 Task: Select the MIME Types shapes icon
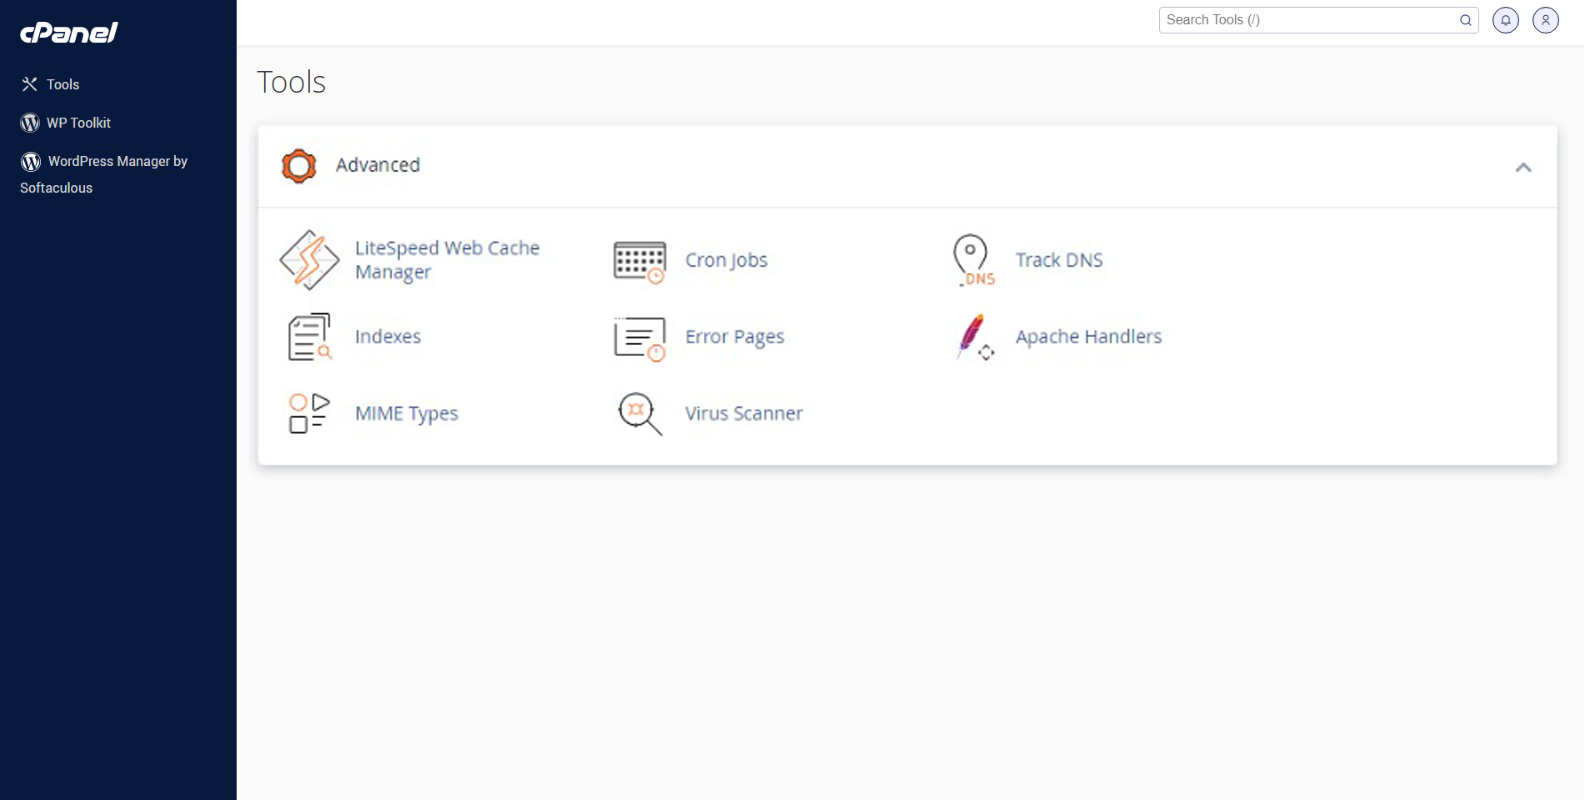pos(309,413)
